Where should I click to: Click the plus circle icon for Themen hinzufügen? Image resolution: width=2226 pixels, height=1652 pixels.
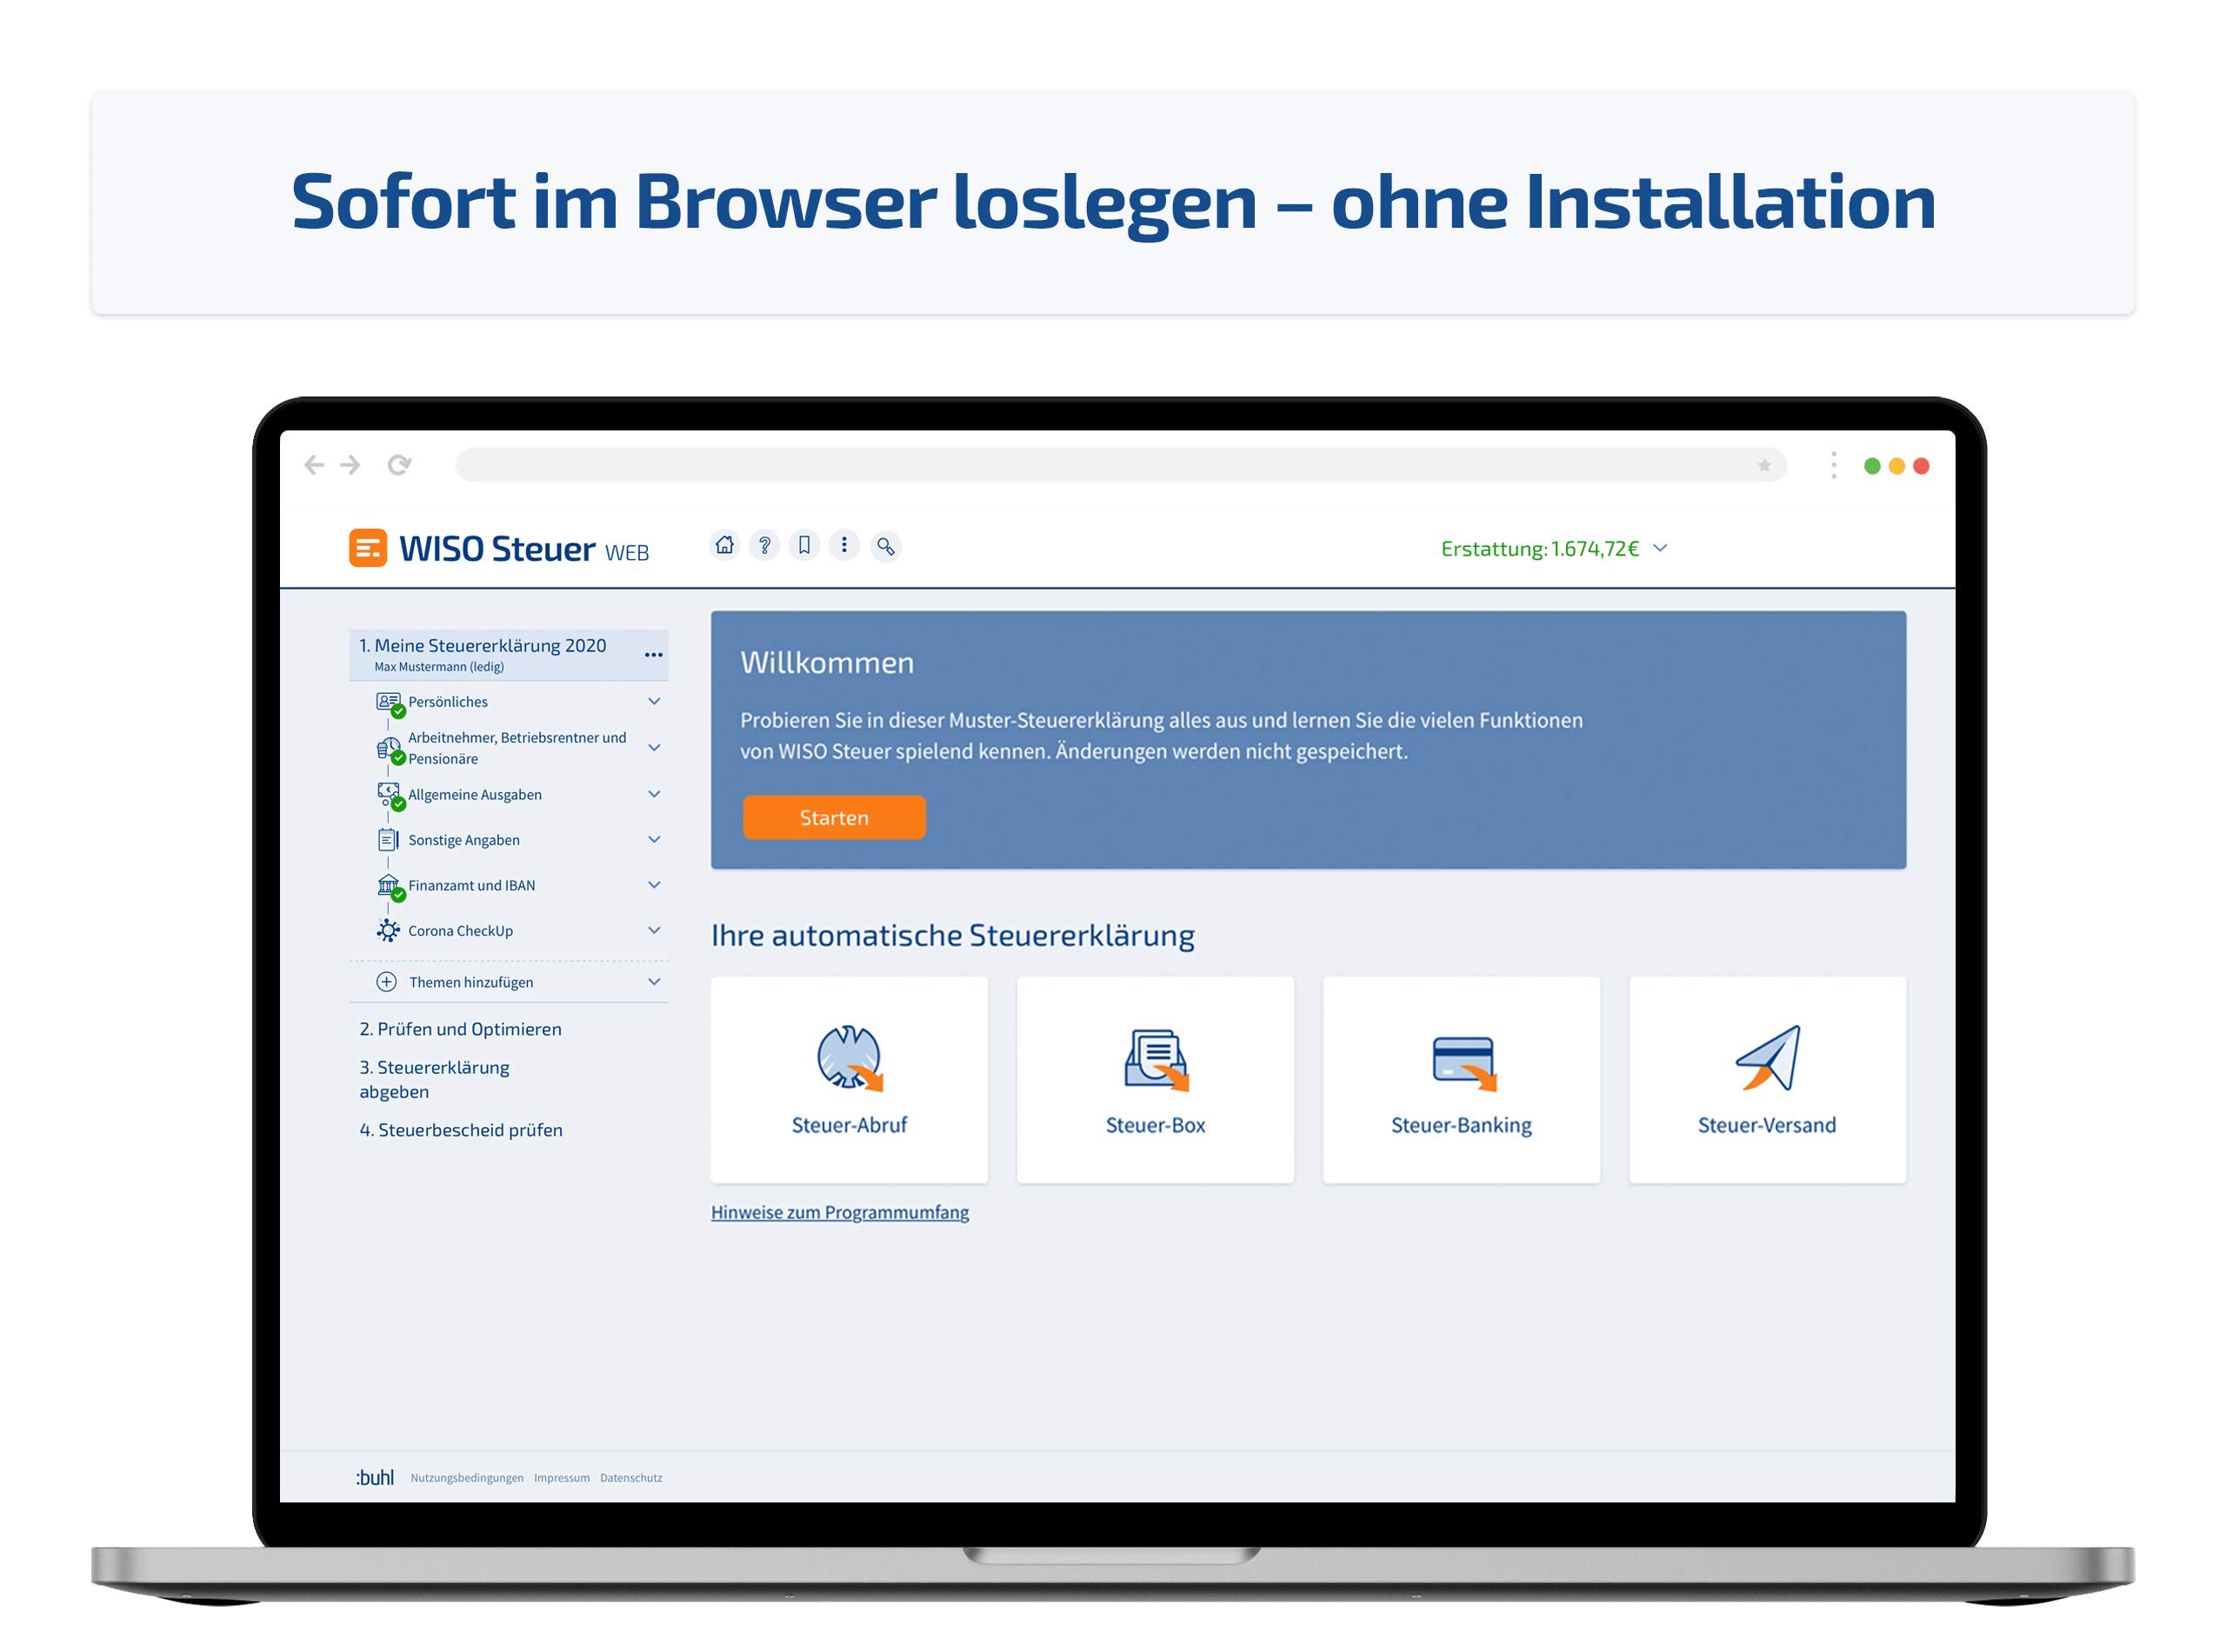coord(386,982)
